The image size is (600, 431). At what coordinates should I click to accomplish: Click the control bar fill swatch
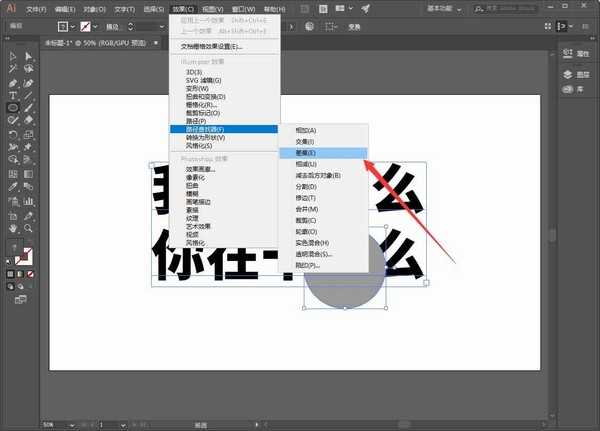pyautogui.click(x=63, y=27)
